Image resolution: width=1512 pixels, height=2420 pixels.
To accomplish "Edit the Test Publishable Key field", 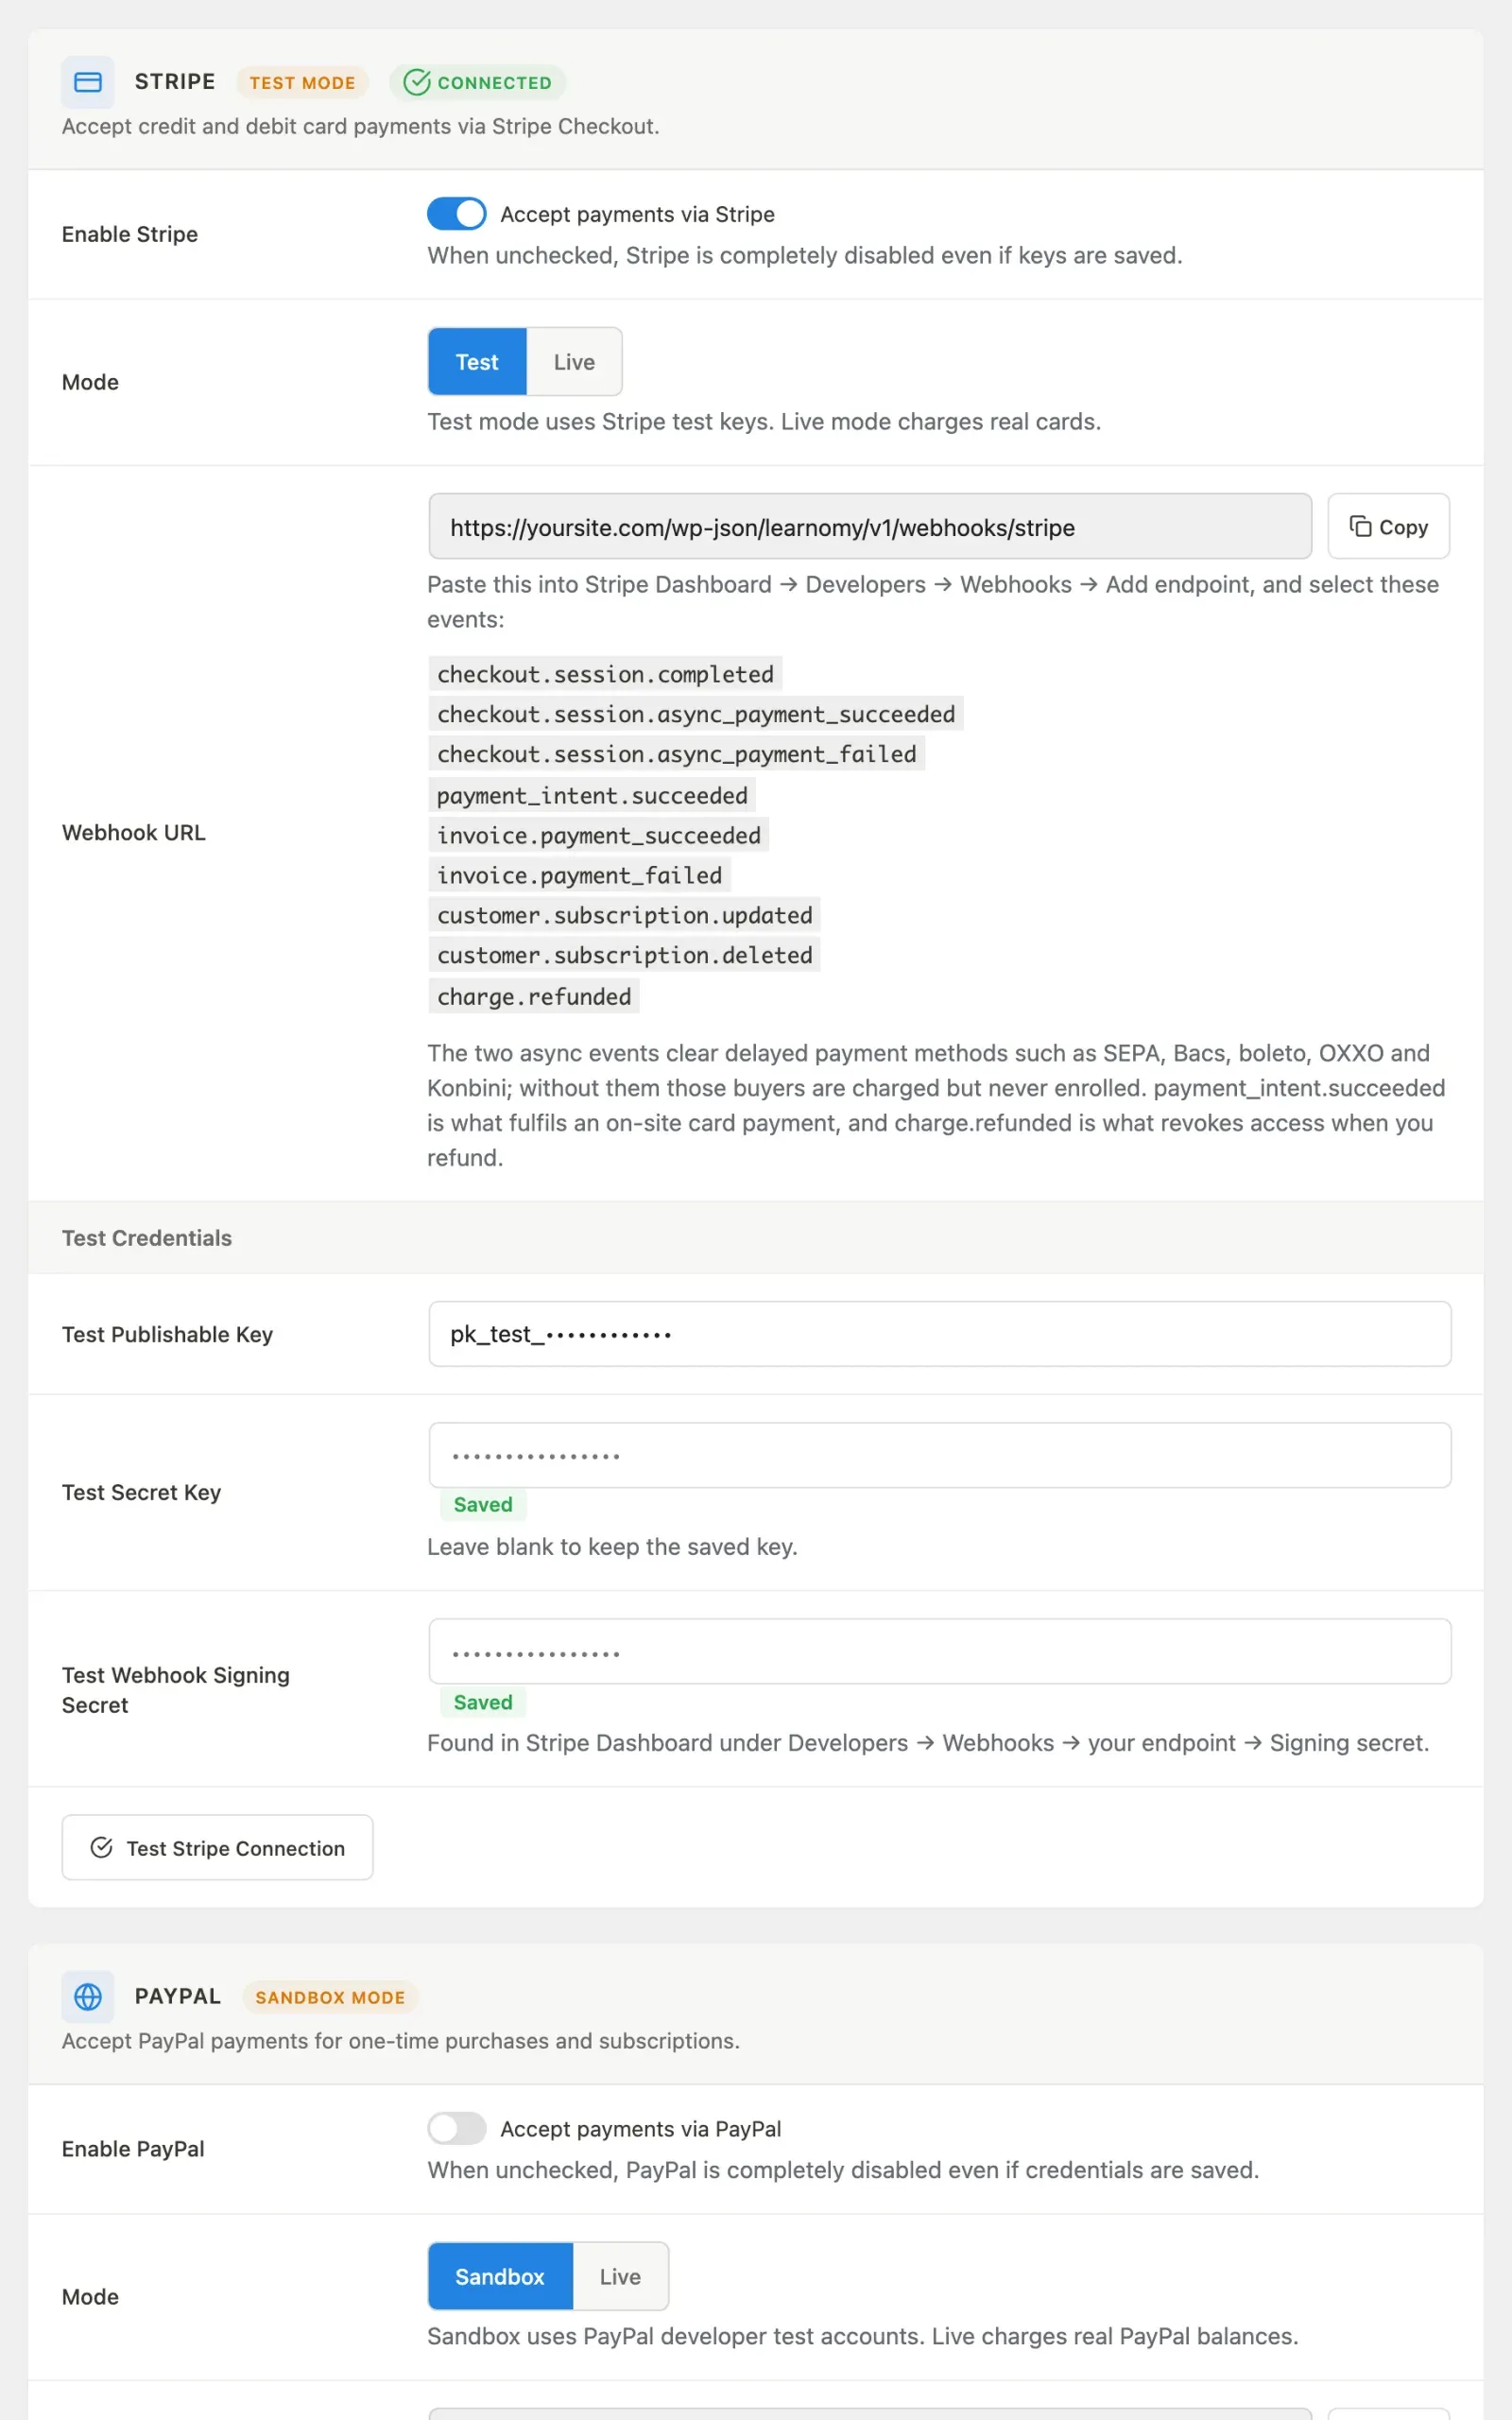I will [940, 1334].
